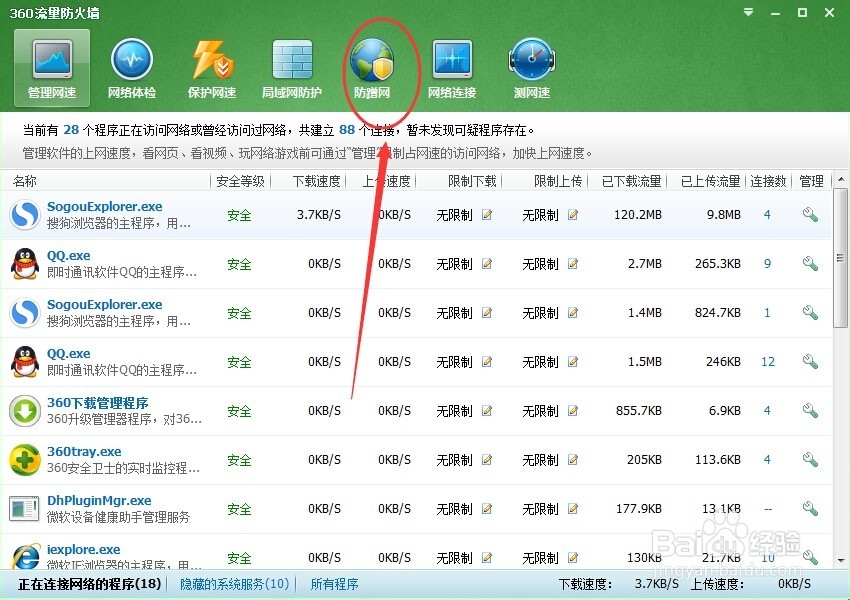The width and height of the screenshot is (850, 600).
Task: Click the iexplore.exe browser icon
Action: pyautogui.click(x=25, y=555)
